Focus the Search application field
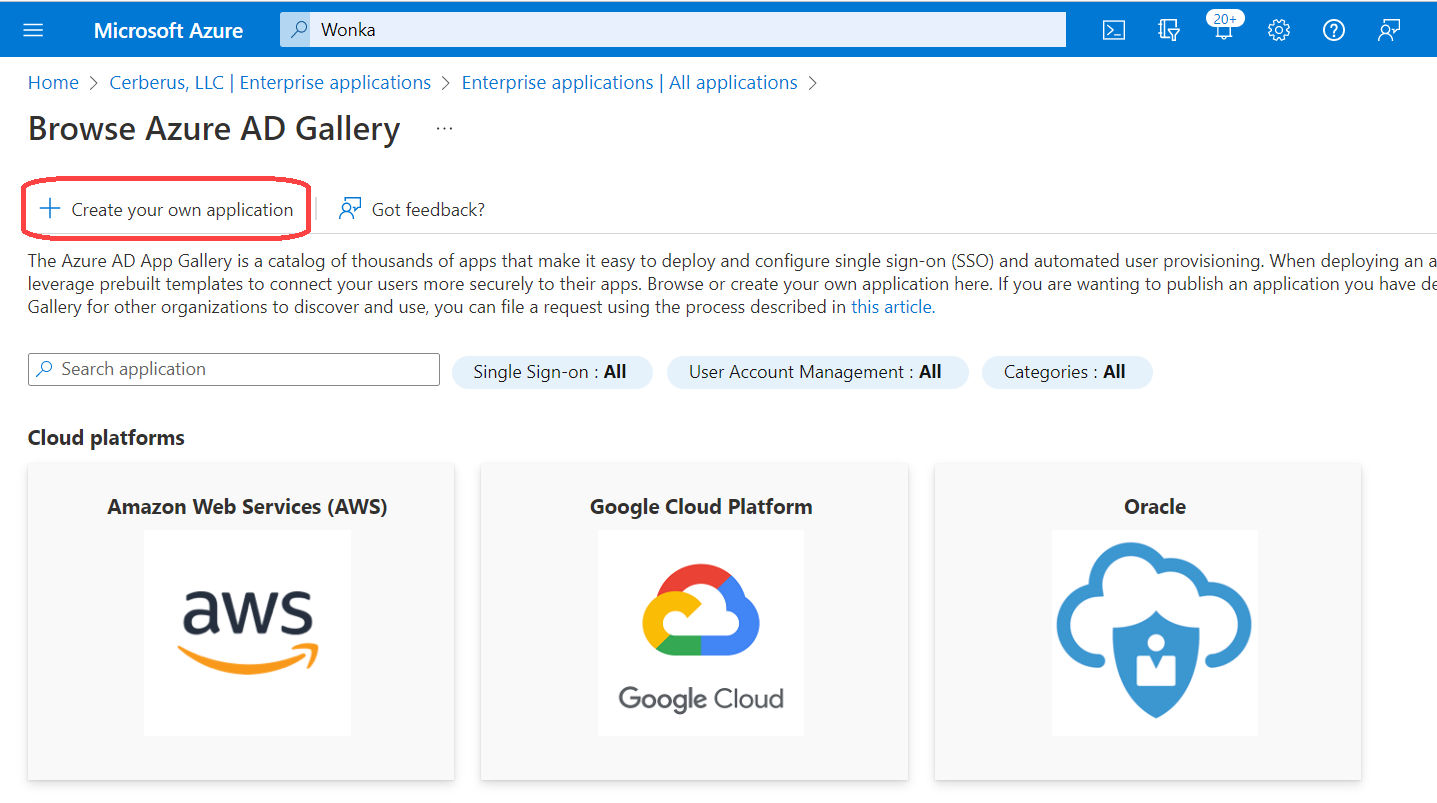The image size is (1437, 803). [x=234, y=369]
